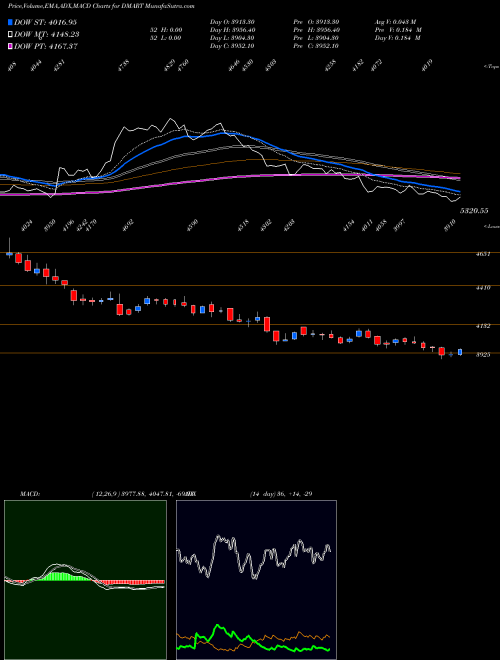Click the magenta DOW PT legend square

pyautogui.click(x=10, y=46)
